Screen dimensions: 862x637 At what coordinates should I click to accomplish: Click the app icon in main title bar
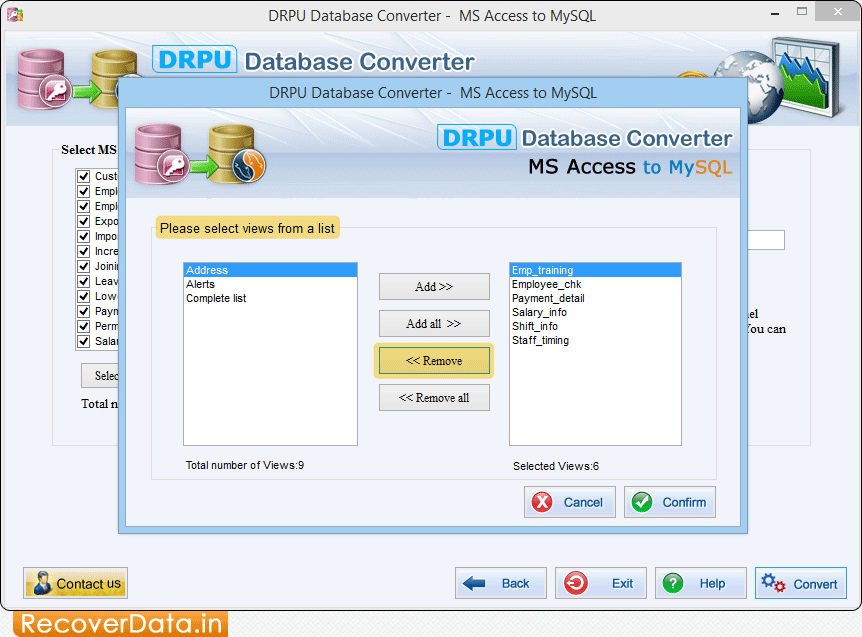click(x=15, y=15)
